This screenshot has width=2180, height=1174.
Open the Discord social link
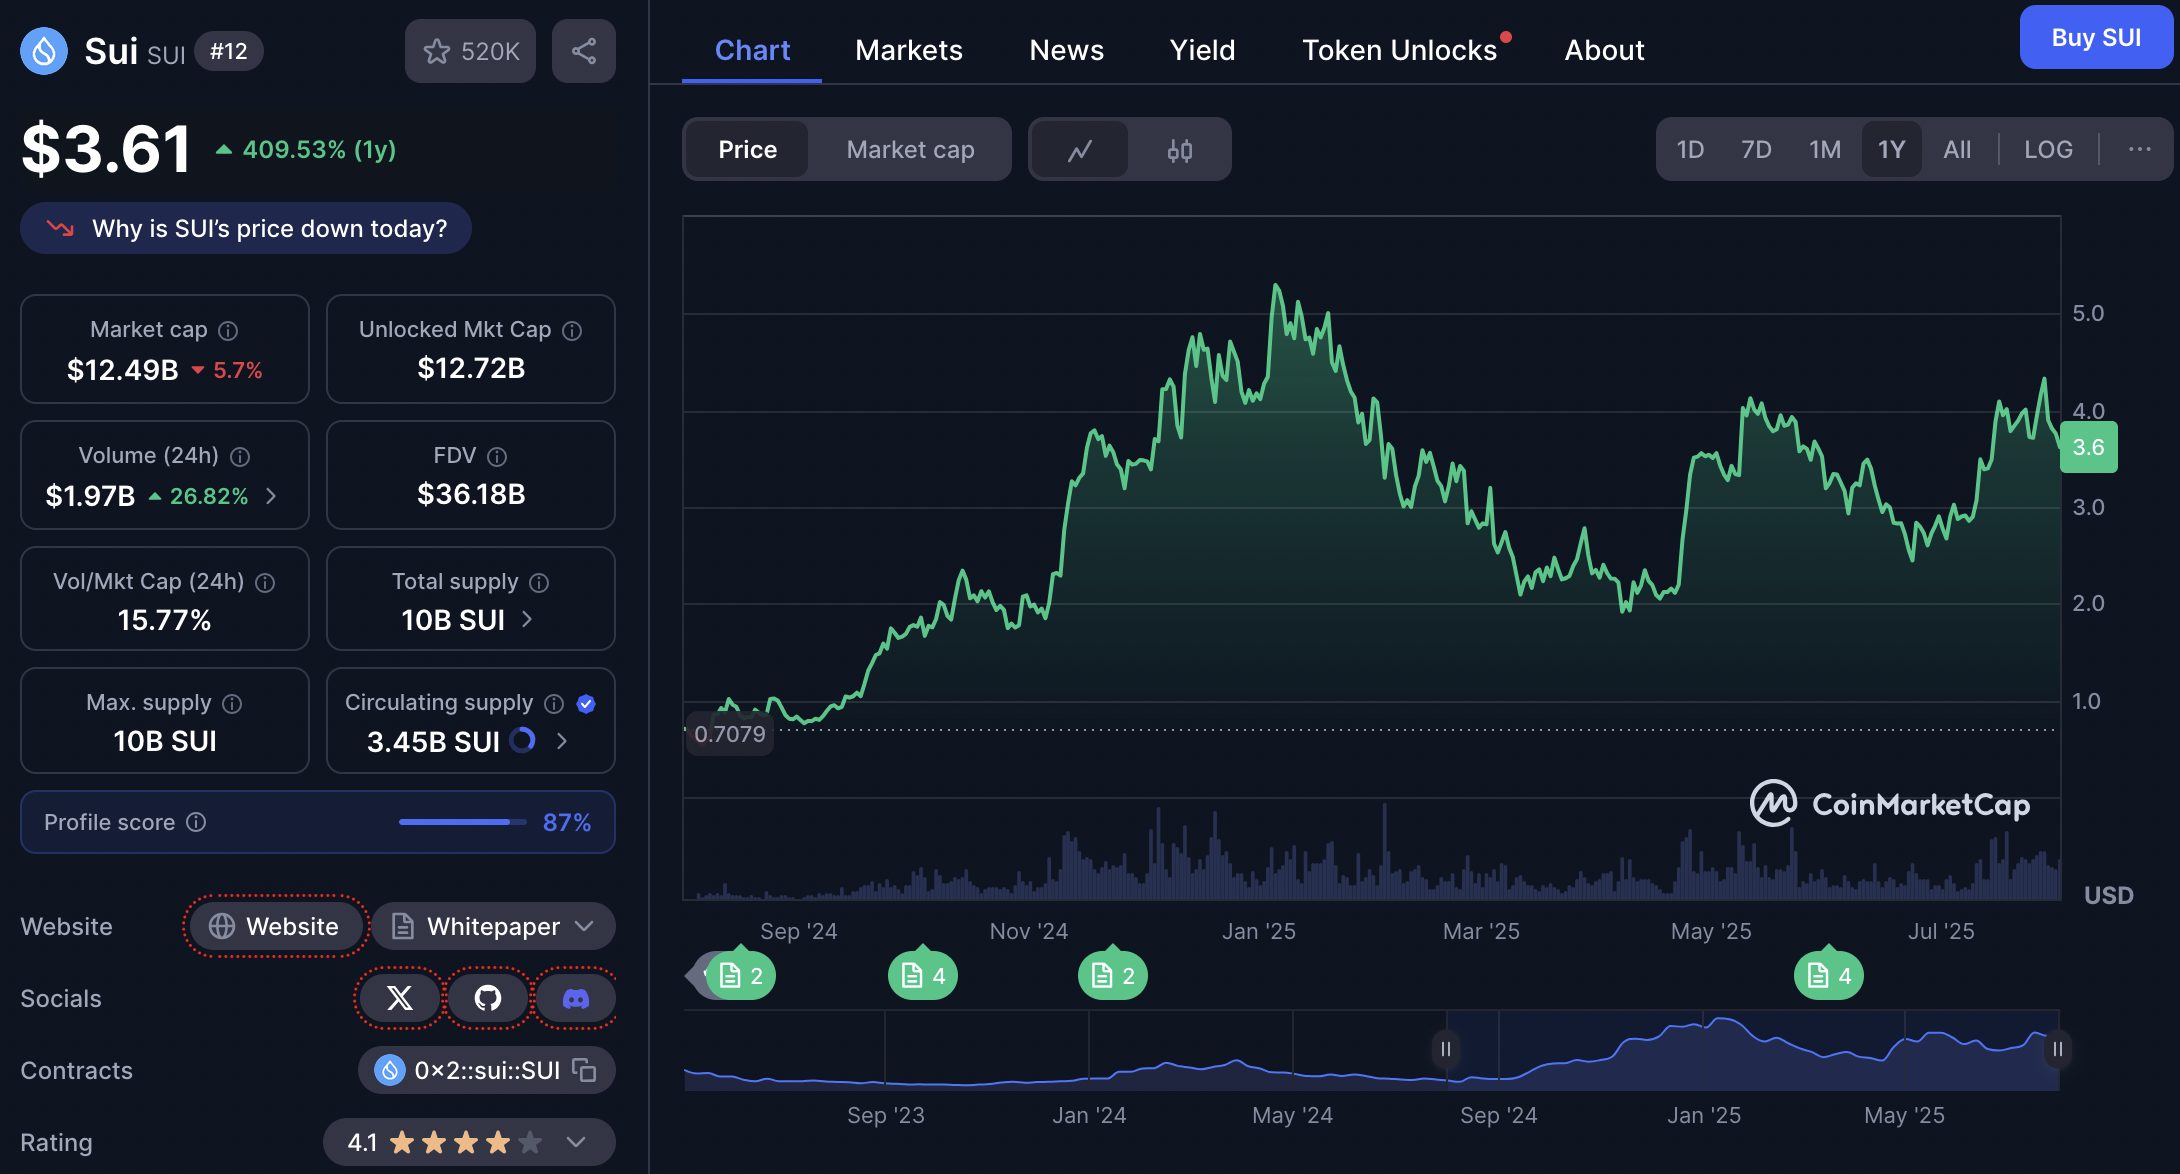(x=576, y=998)
